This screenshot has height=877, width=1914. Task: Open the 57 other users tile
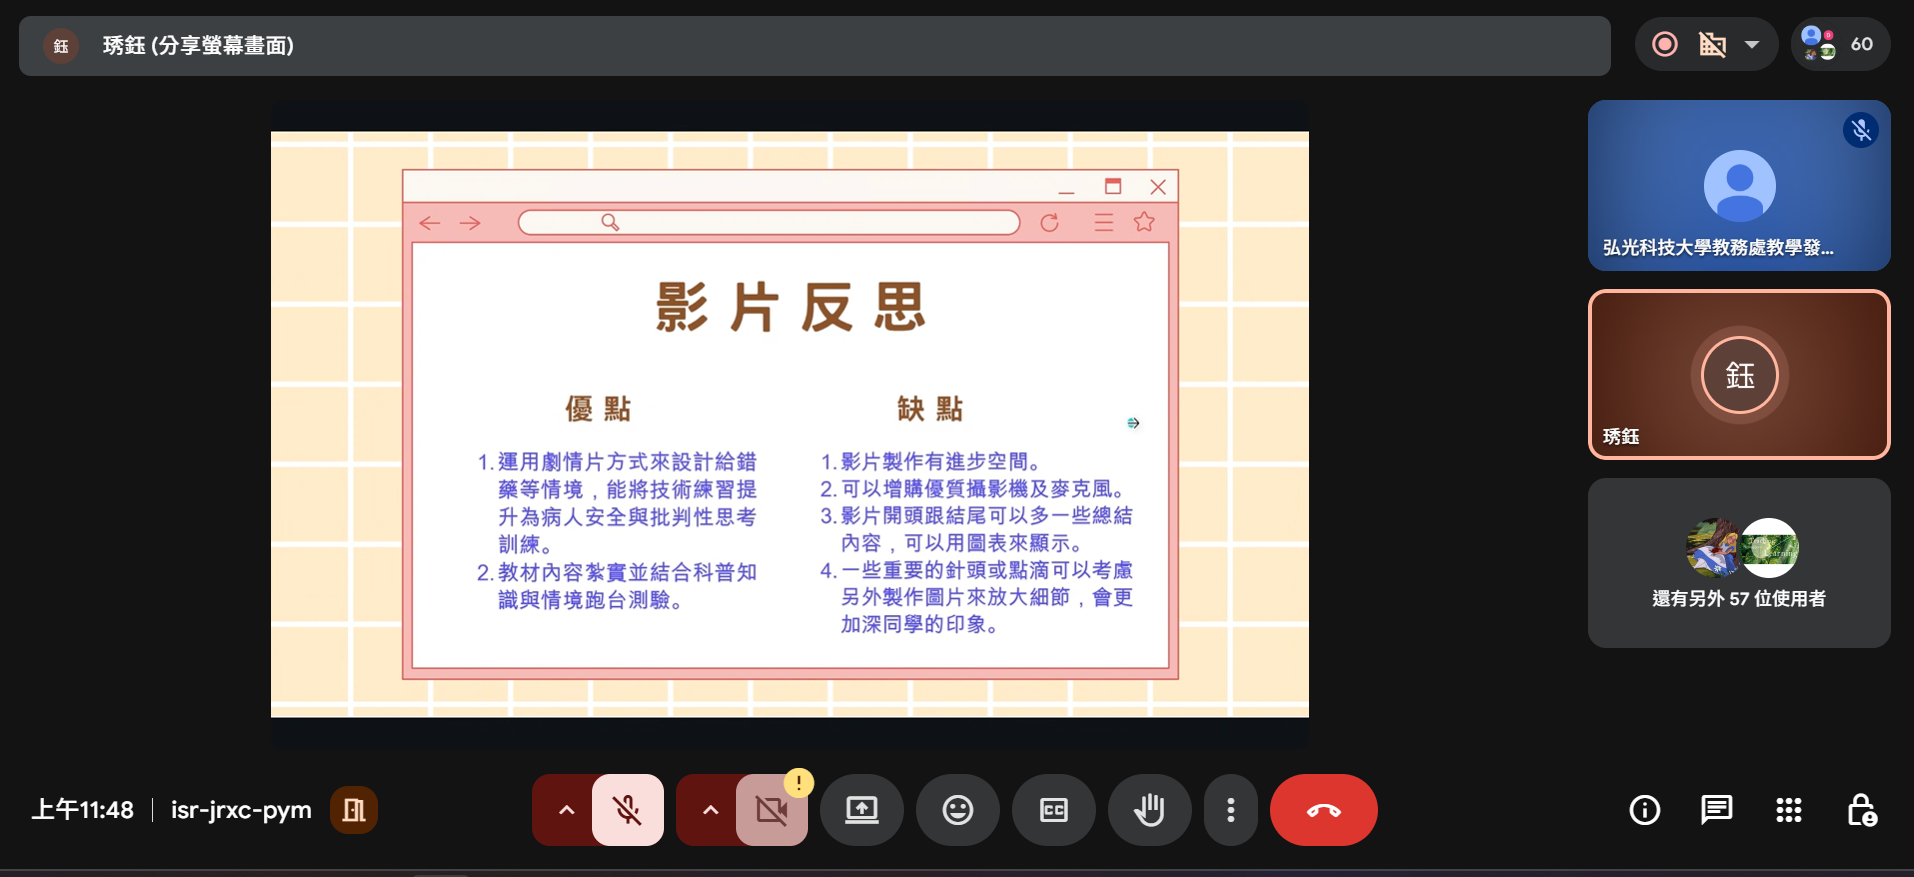1738,563
